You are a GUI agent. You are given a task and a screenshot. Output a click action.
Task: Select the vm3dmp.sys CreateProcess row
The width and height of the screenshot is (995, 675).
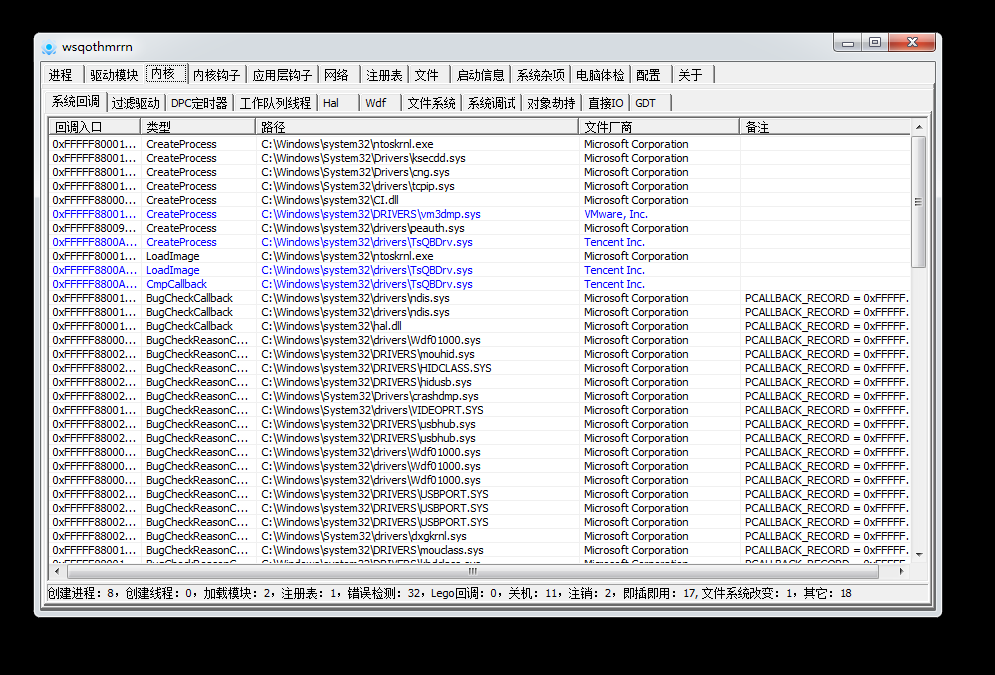point(370,214)
